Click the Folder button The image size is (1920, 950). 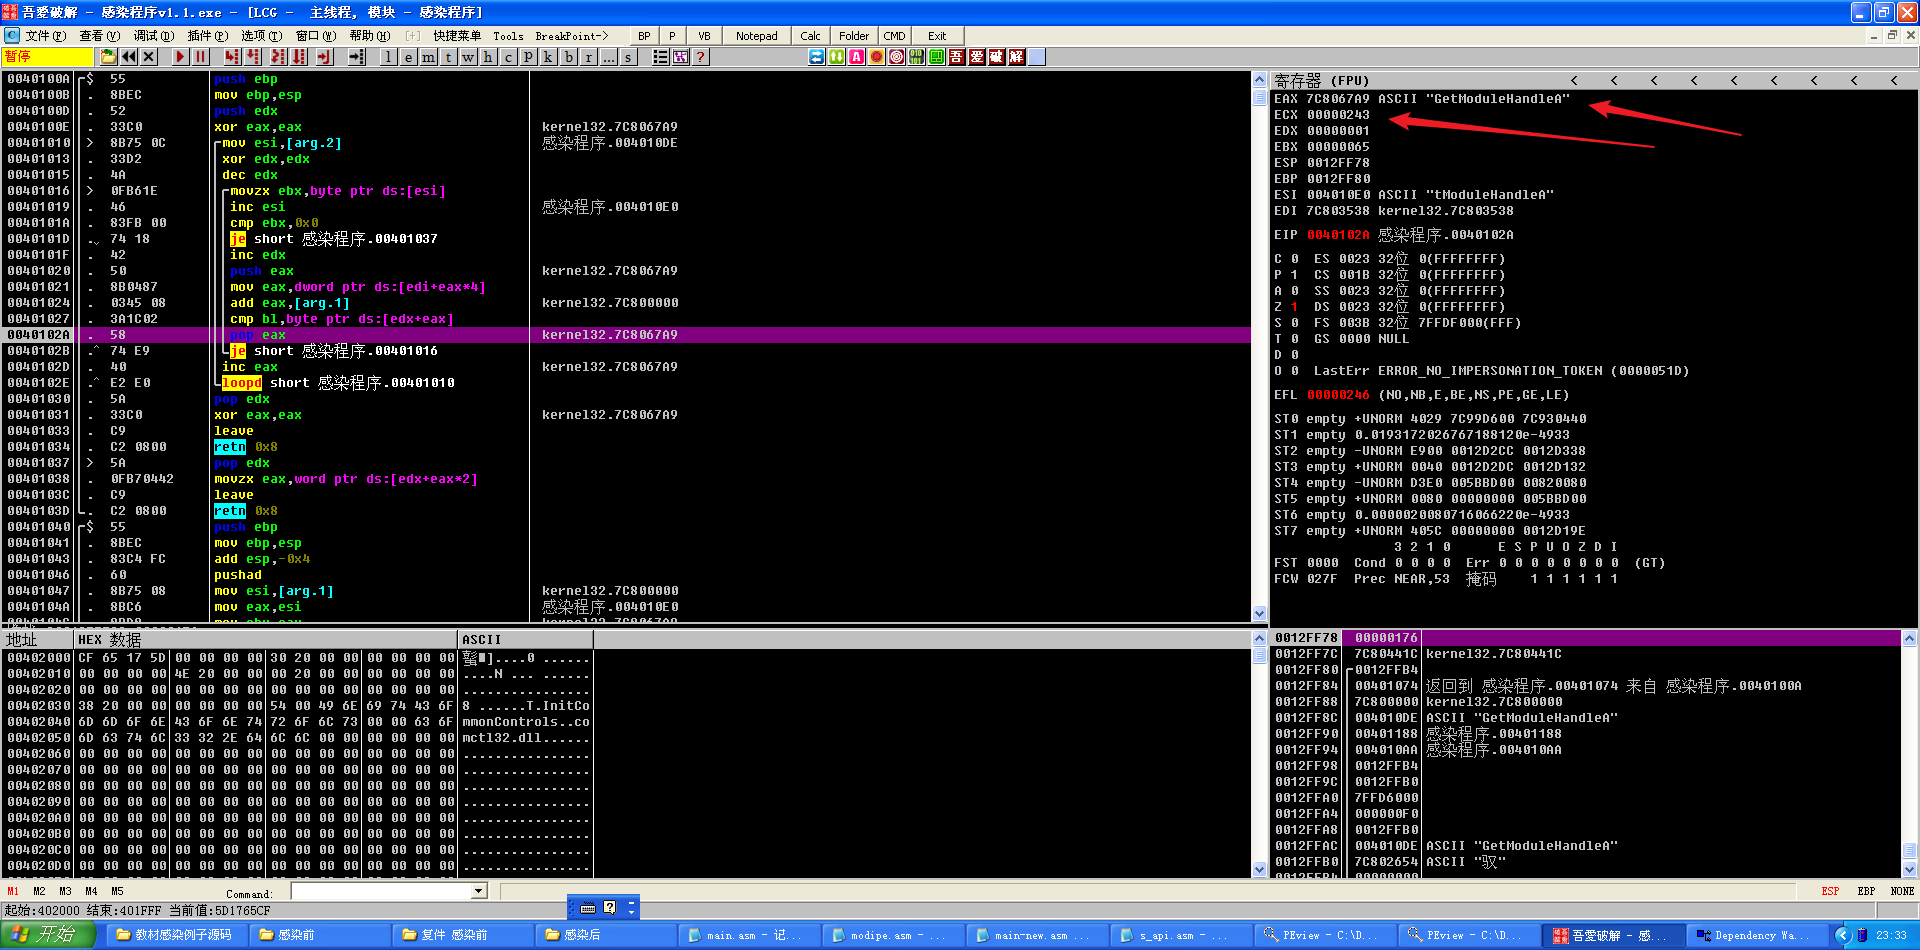click(854, 36)
